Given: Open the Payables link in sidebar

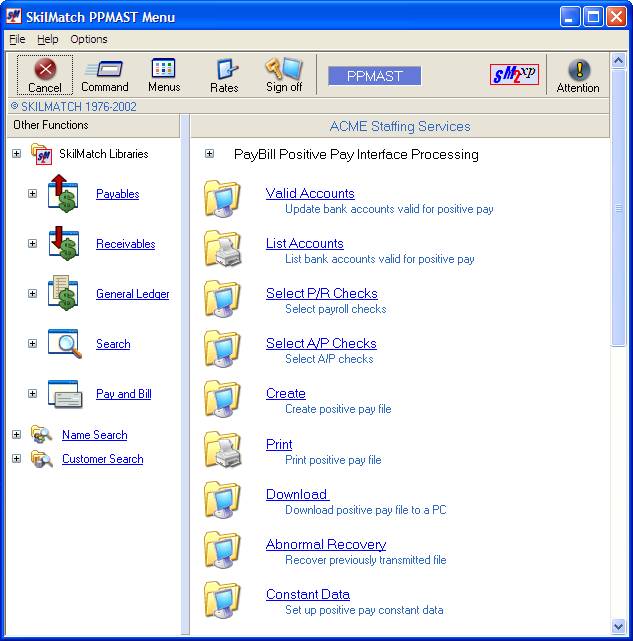Looking at the screenshot, I should pyautogui.click(x=118, y=194).
